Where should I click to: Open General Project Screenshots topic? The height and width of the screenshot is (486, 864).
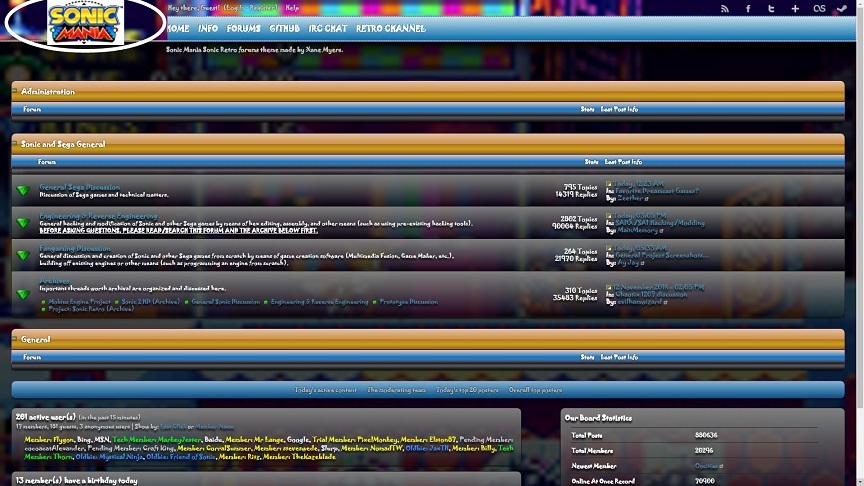pos(662,256)
